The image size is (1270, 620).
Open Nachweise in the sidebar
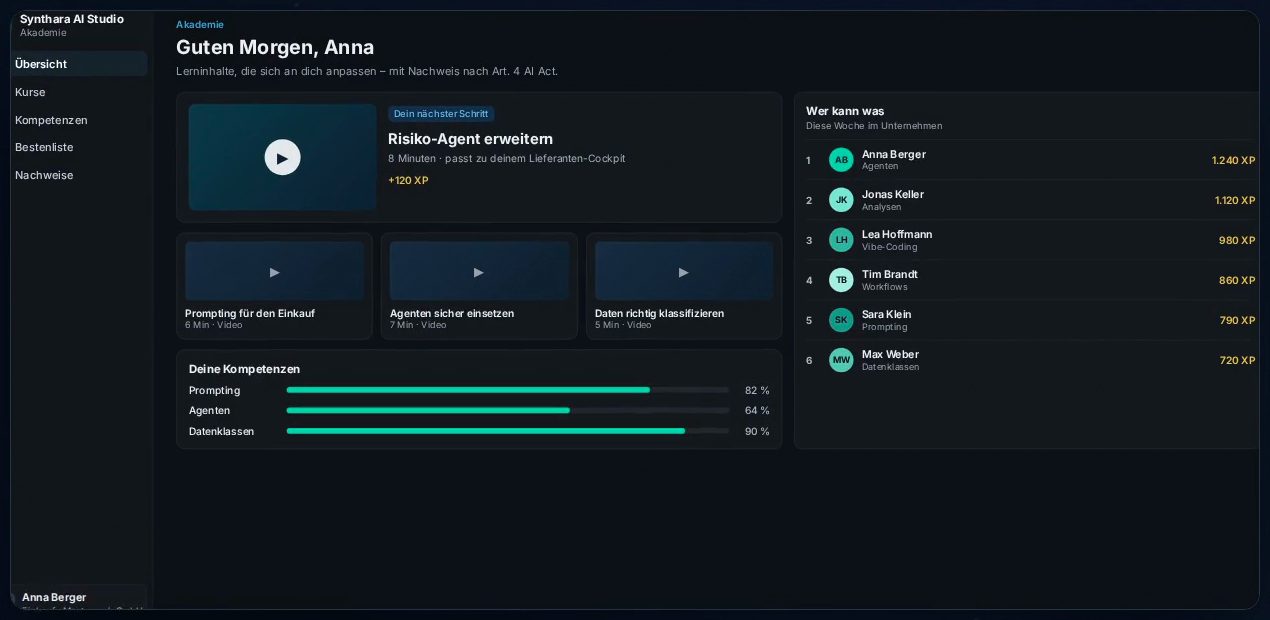(79, 175)
